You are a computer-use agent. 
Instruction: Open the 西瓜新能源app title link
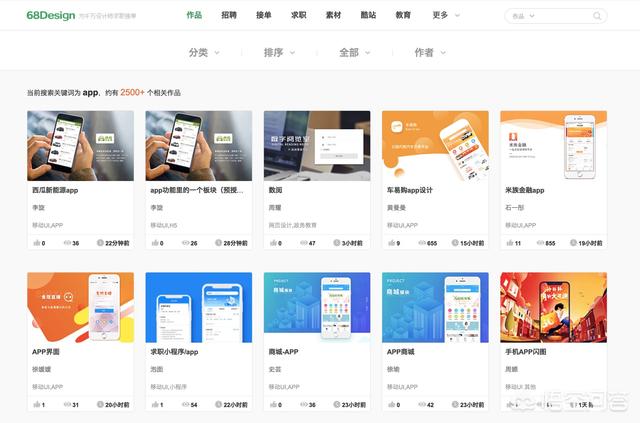55,190
